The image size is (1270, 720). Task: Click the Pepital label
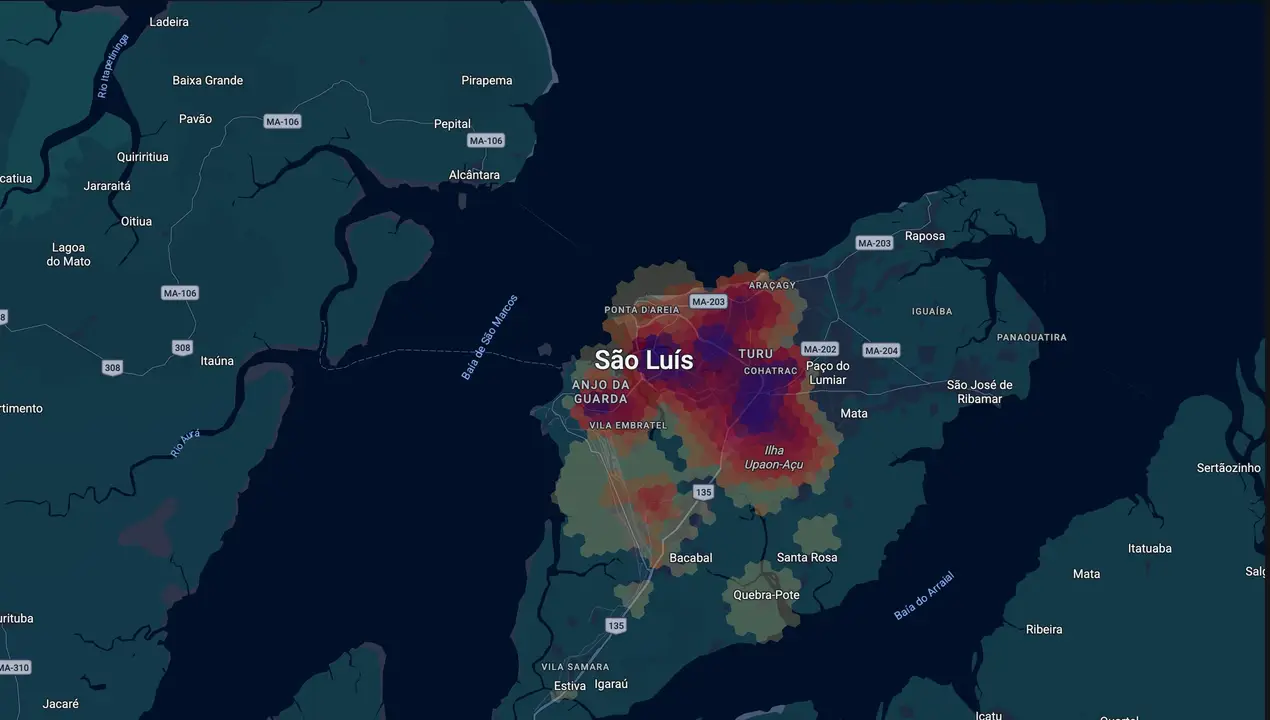(x=452, y=124)
